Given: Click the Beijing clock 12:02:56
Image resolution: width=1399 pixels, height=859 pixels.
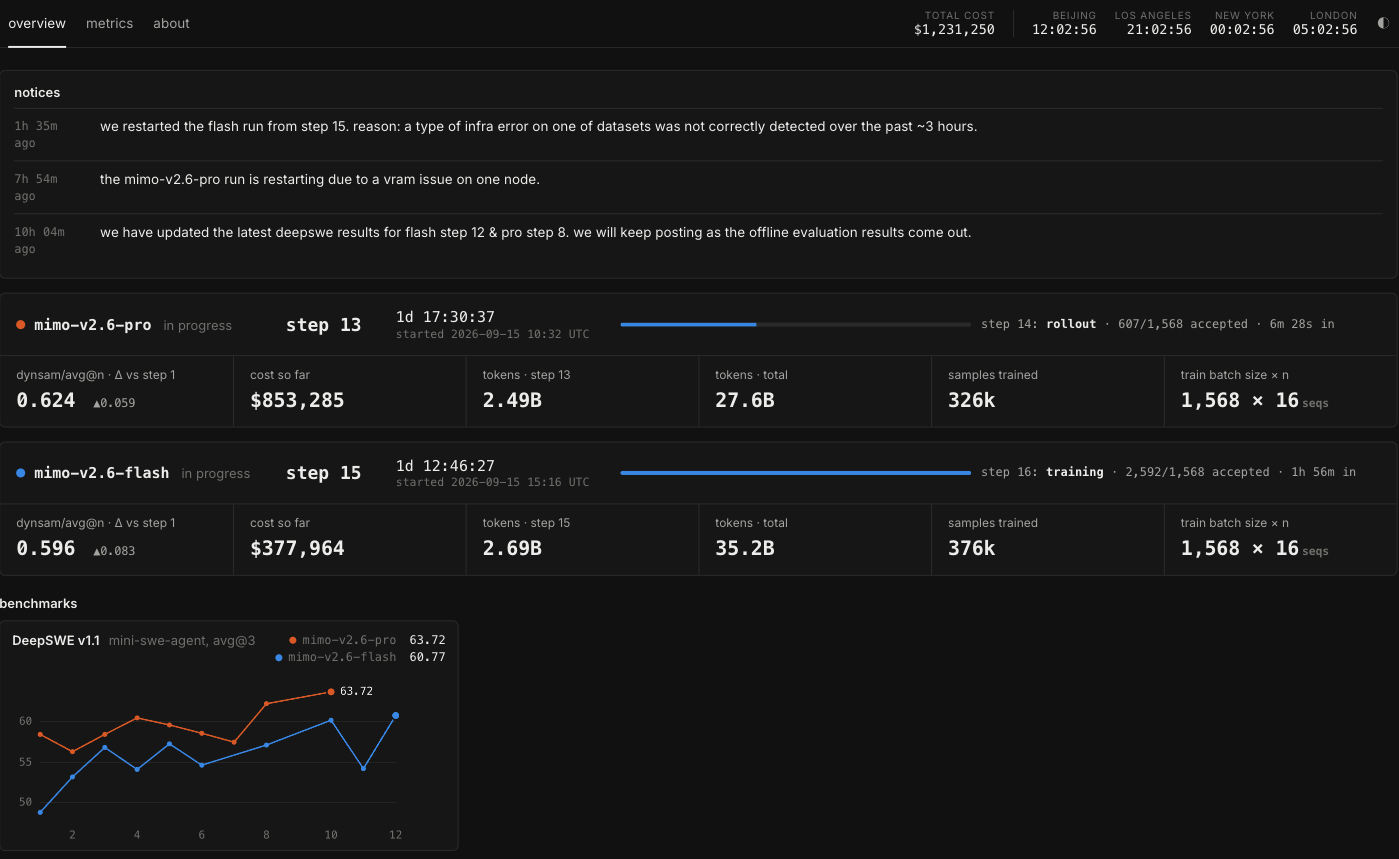Looking at the screenshot, I should point(1064,30).
